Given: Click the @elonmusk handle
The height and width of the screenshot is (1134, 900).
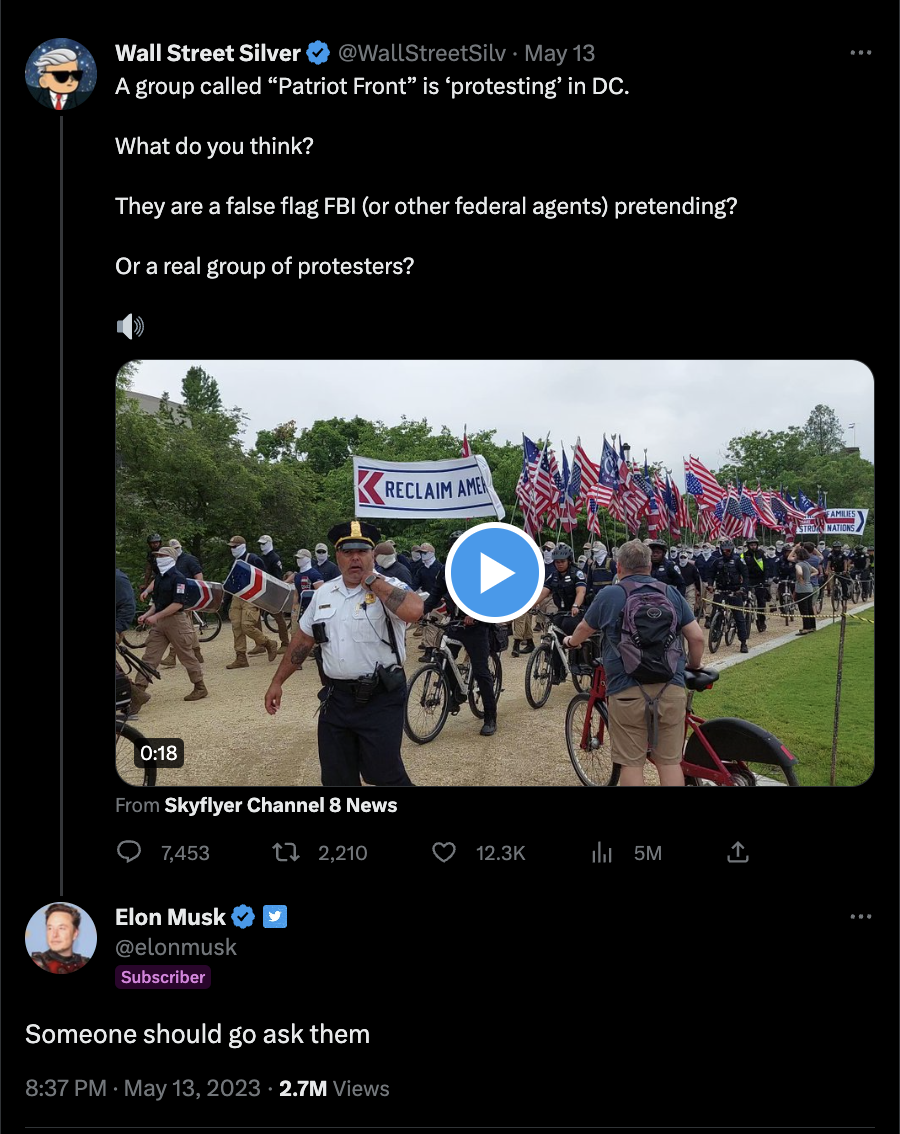Looking at the screenshot, I should (x=176, y=946).
